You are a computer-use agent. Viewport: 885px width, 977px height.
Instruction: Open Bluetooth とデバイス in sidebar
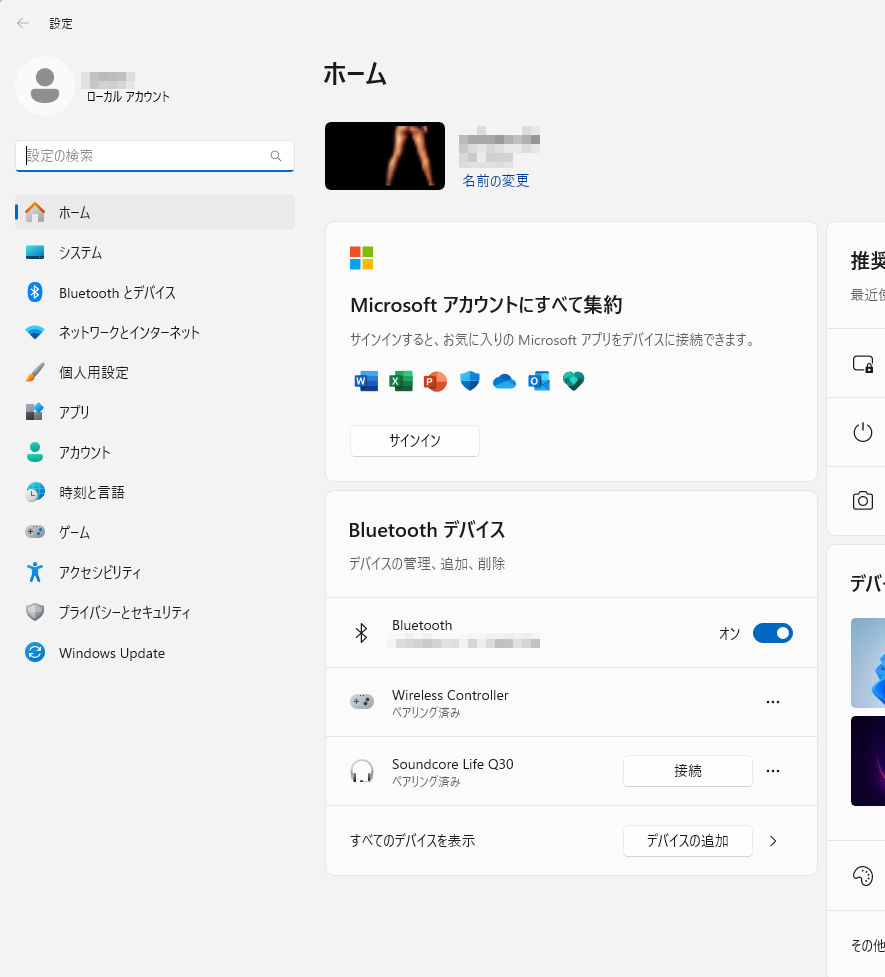(117, 293)
